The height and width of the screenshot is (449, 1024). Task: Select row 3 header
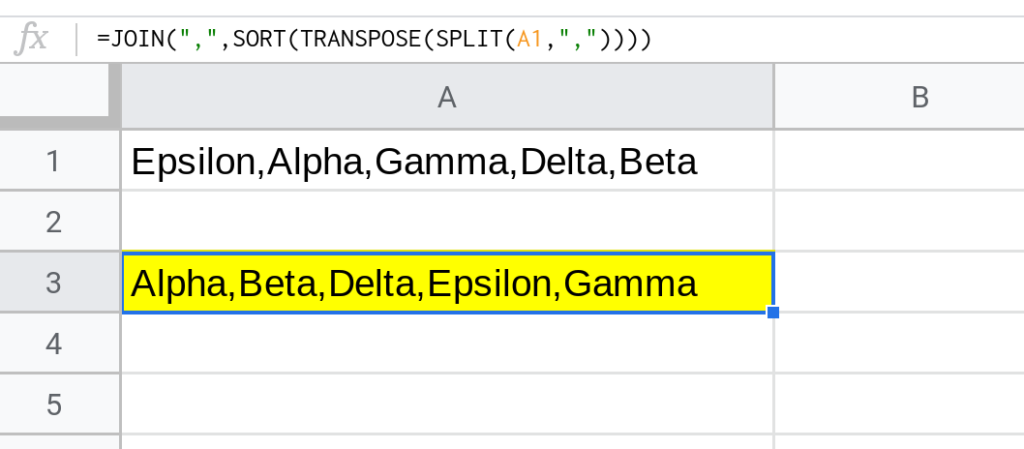click(54, 283)
